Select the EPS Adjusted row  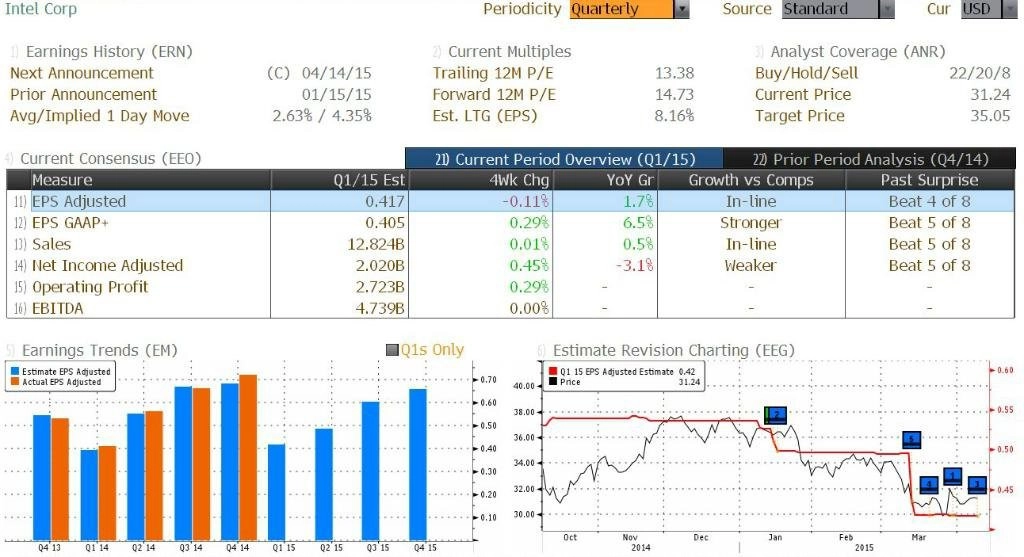511,201
